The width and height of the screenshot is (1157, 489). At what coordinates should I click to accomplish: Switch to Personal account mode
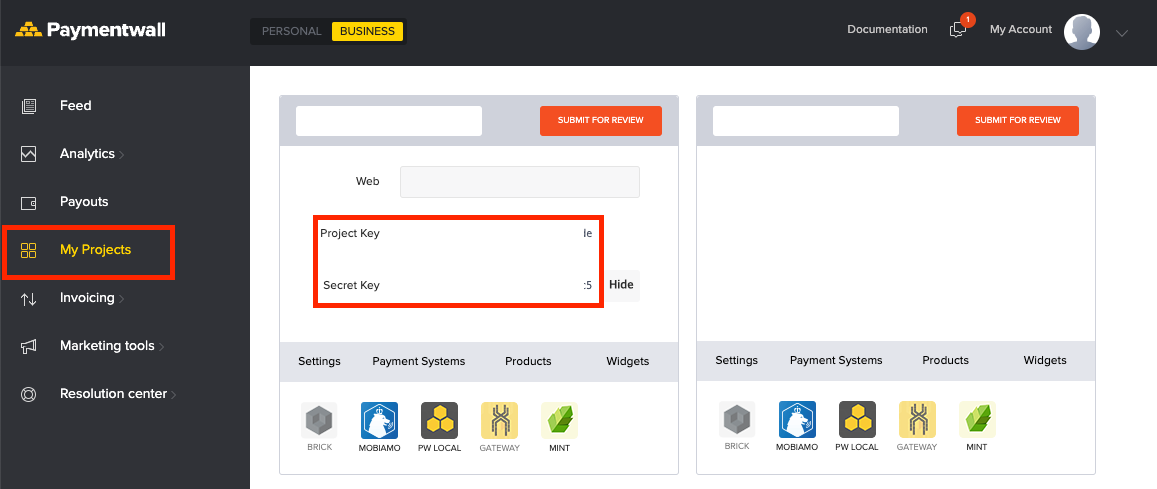[x=291, y=31]
